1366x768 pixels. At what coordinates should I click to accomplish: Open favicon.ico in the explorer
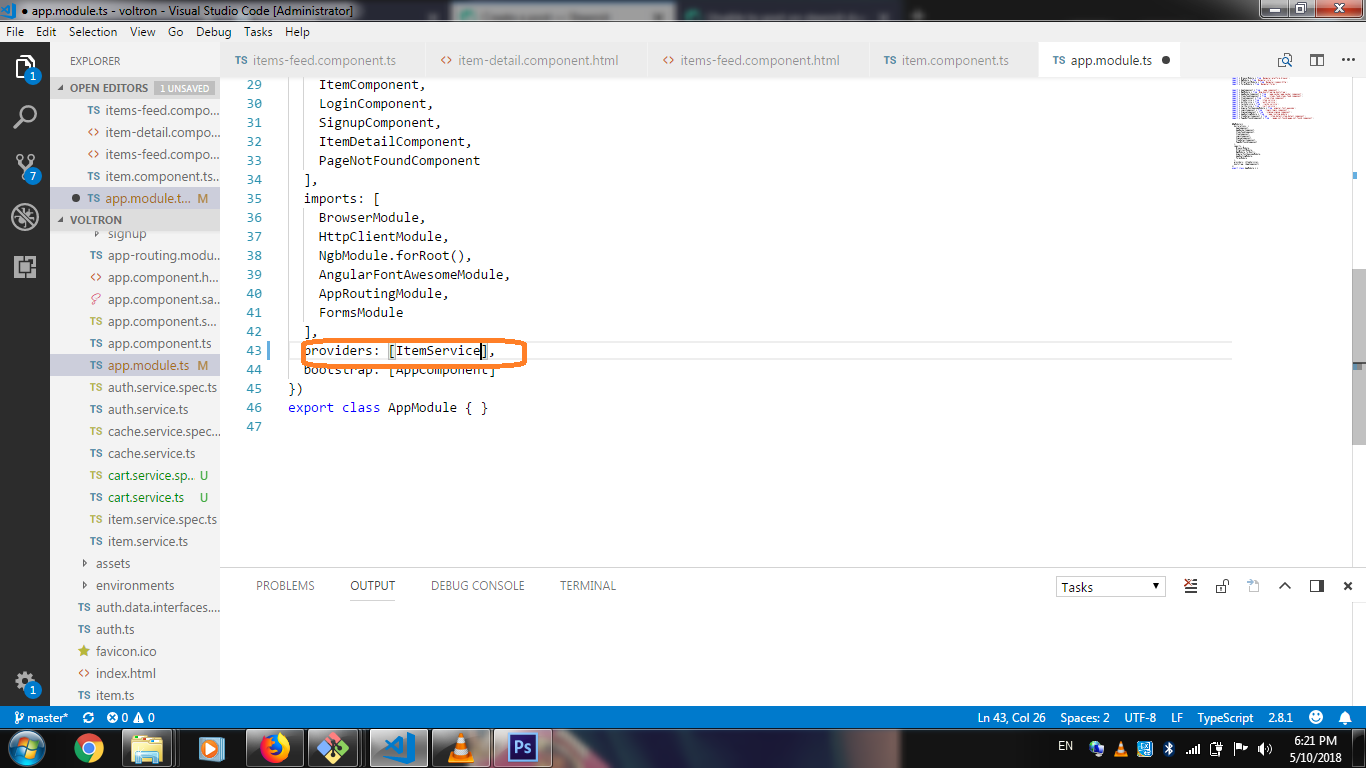click(x=126, y=651)
